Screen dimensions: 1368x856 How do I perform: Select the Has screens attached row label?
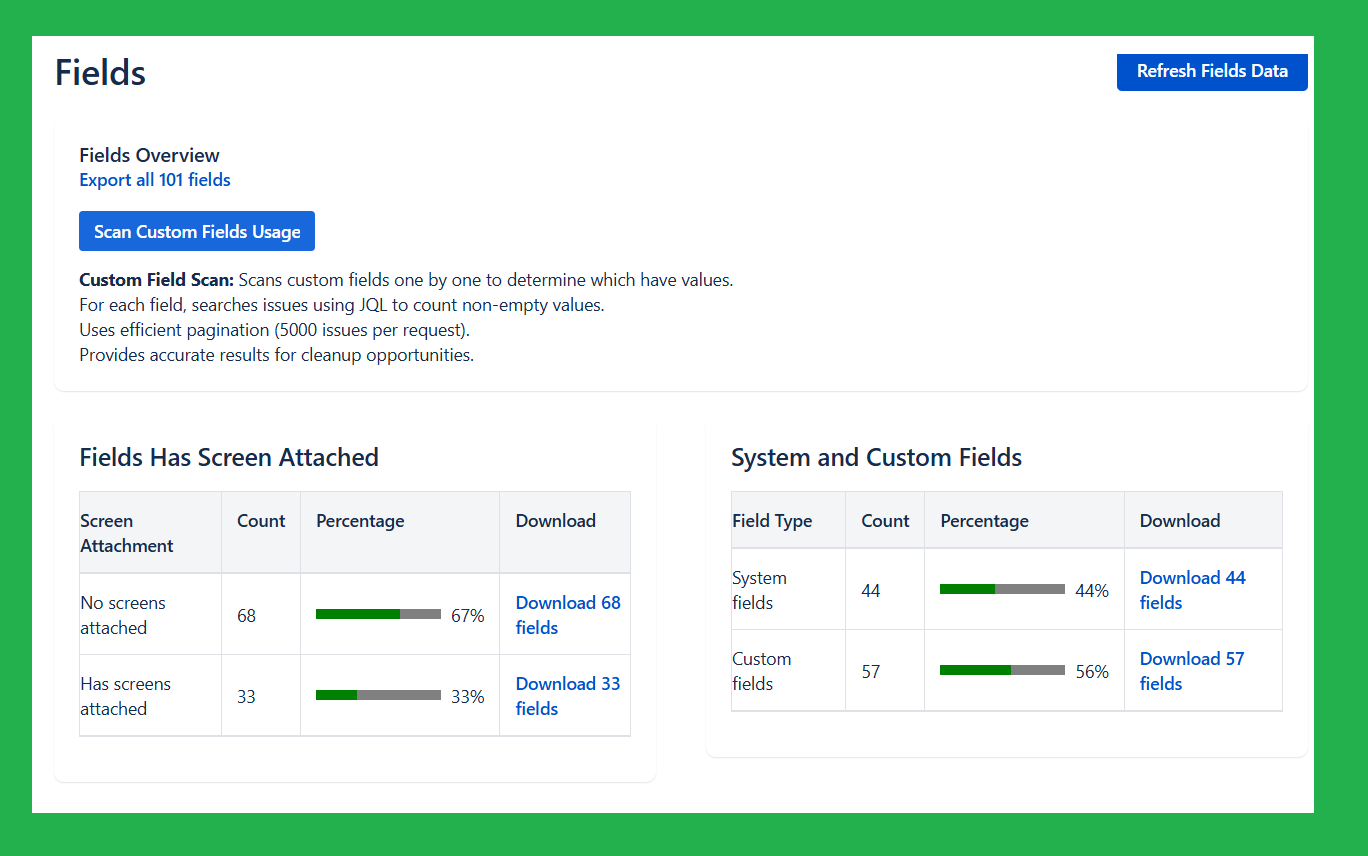[x=125, y=696]
